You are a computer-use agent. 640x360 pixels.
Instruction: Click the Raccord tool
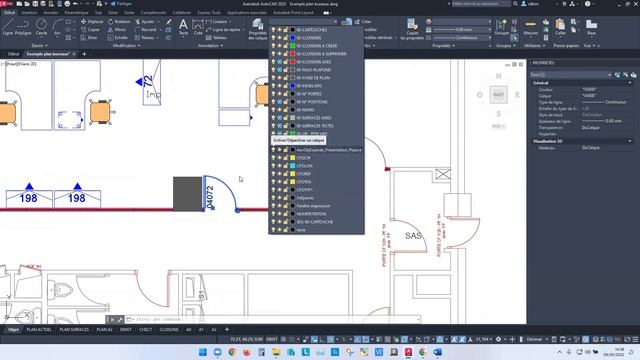(x=145, y=29)
